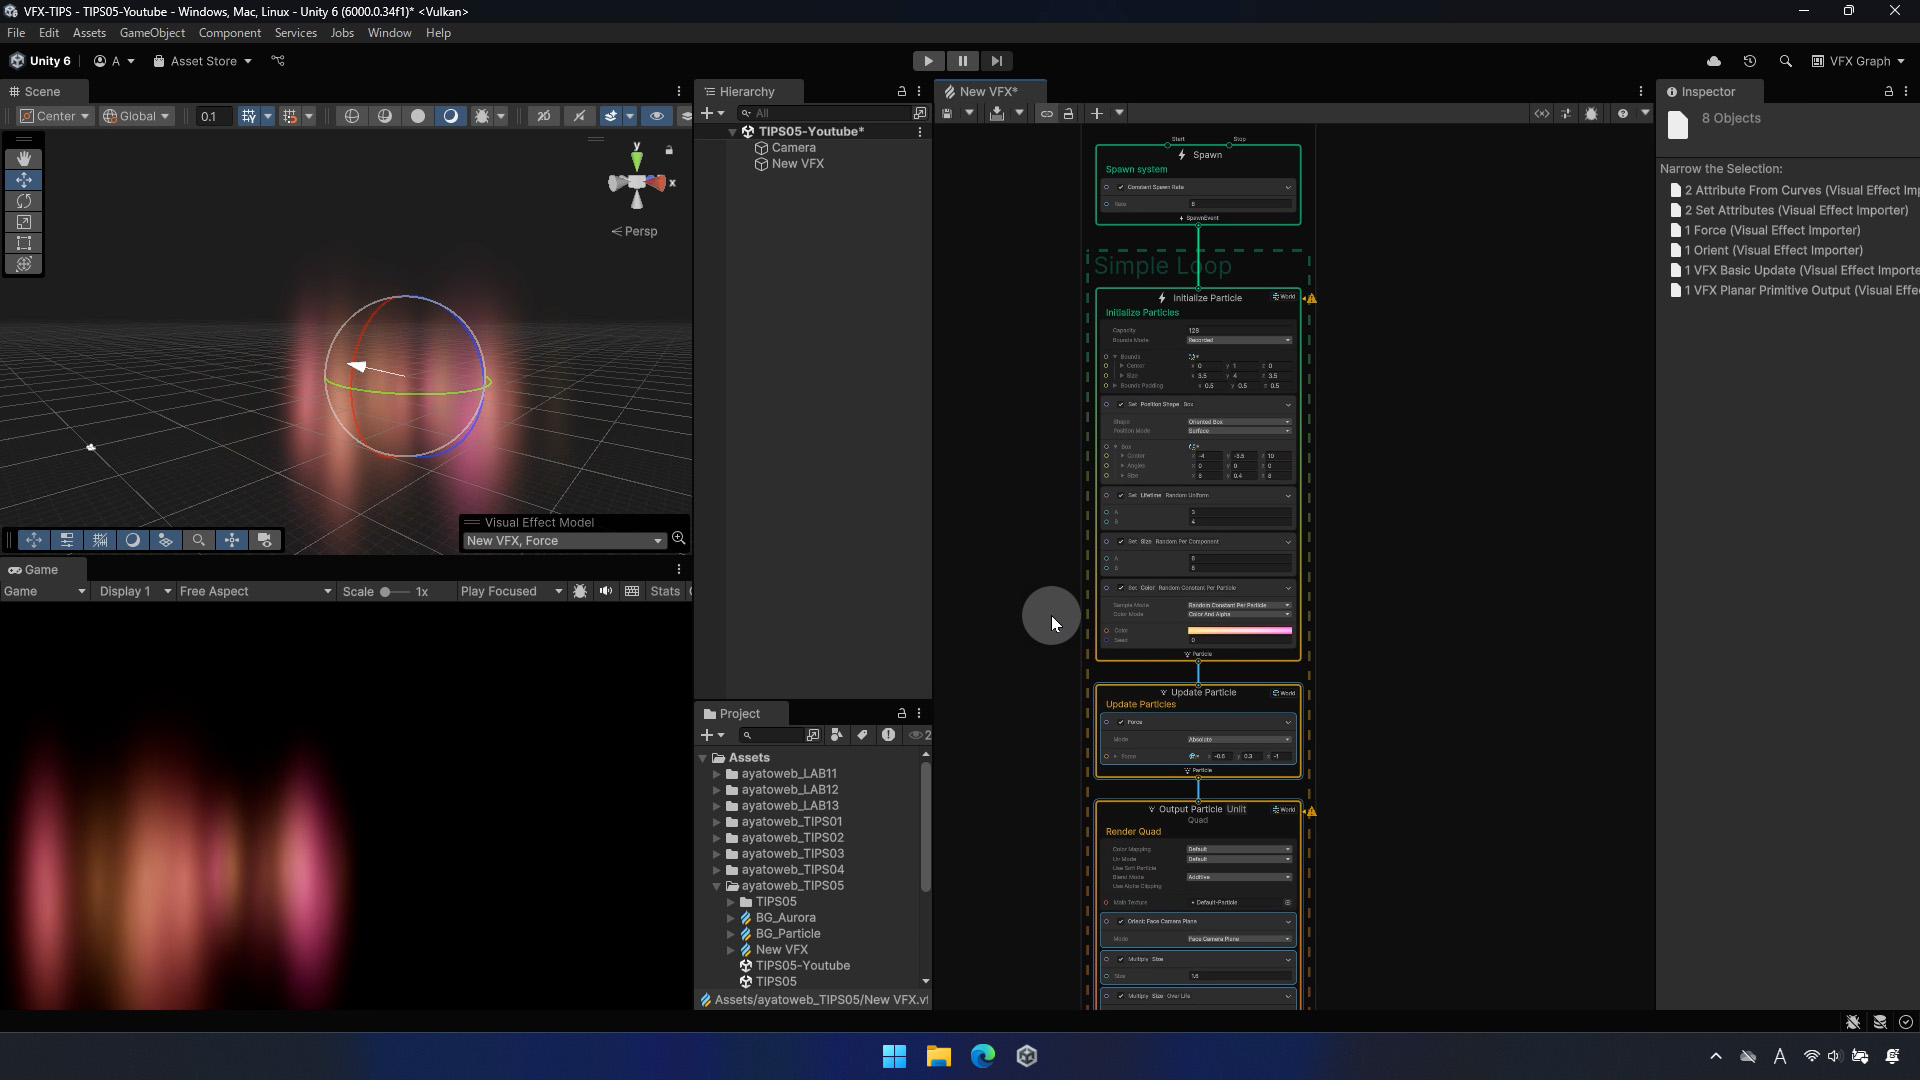
Task: Open the GameObject menu
Action: click(152, 33)
